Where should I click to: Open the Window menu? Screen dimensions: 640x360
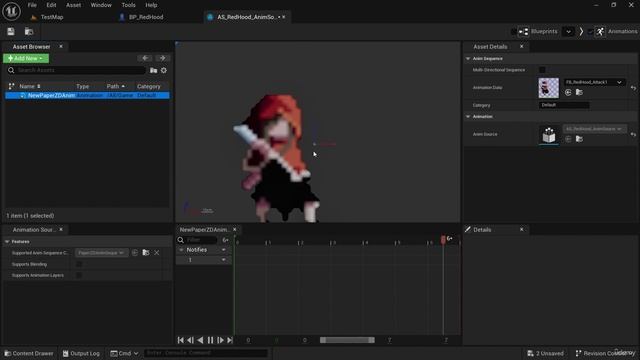coord(101,5)
